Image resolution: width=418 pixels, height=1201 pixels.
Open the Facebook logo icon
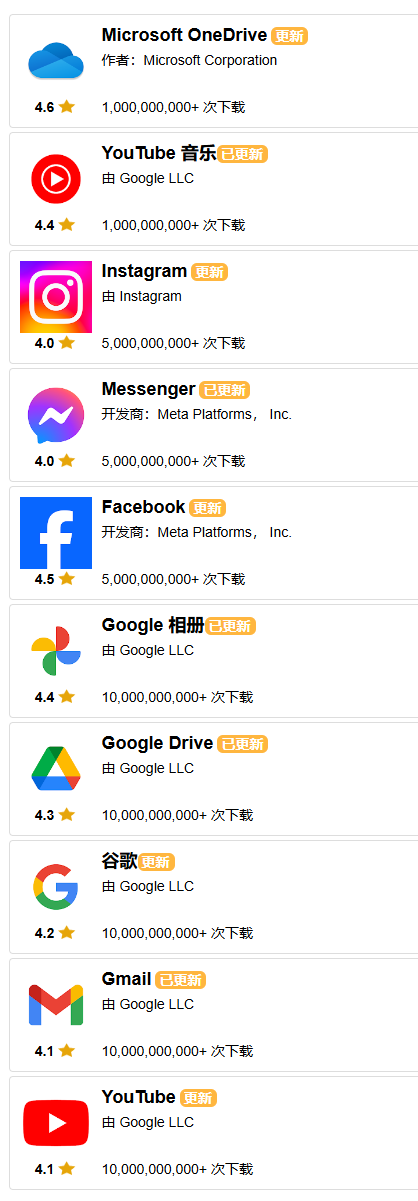[x=56, y=533]
